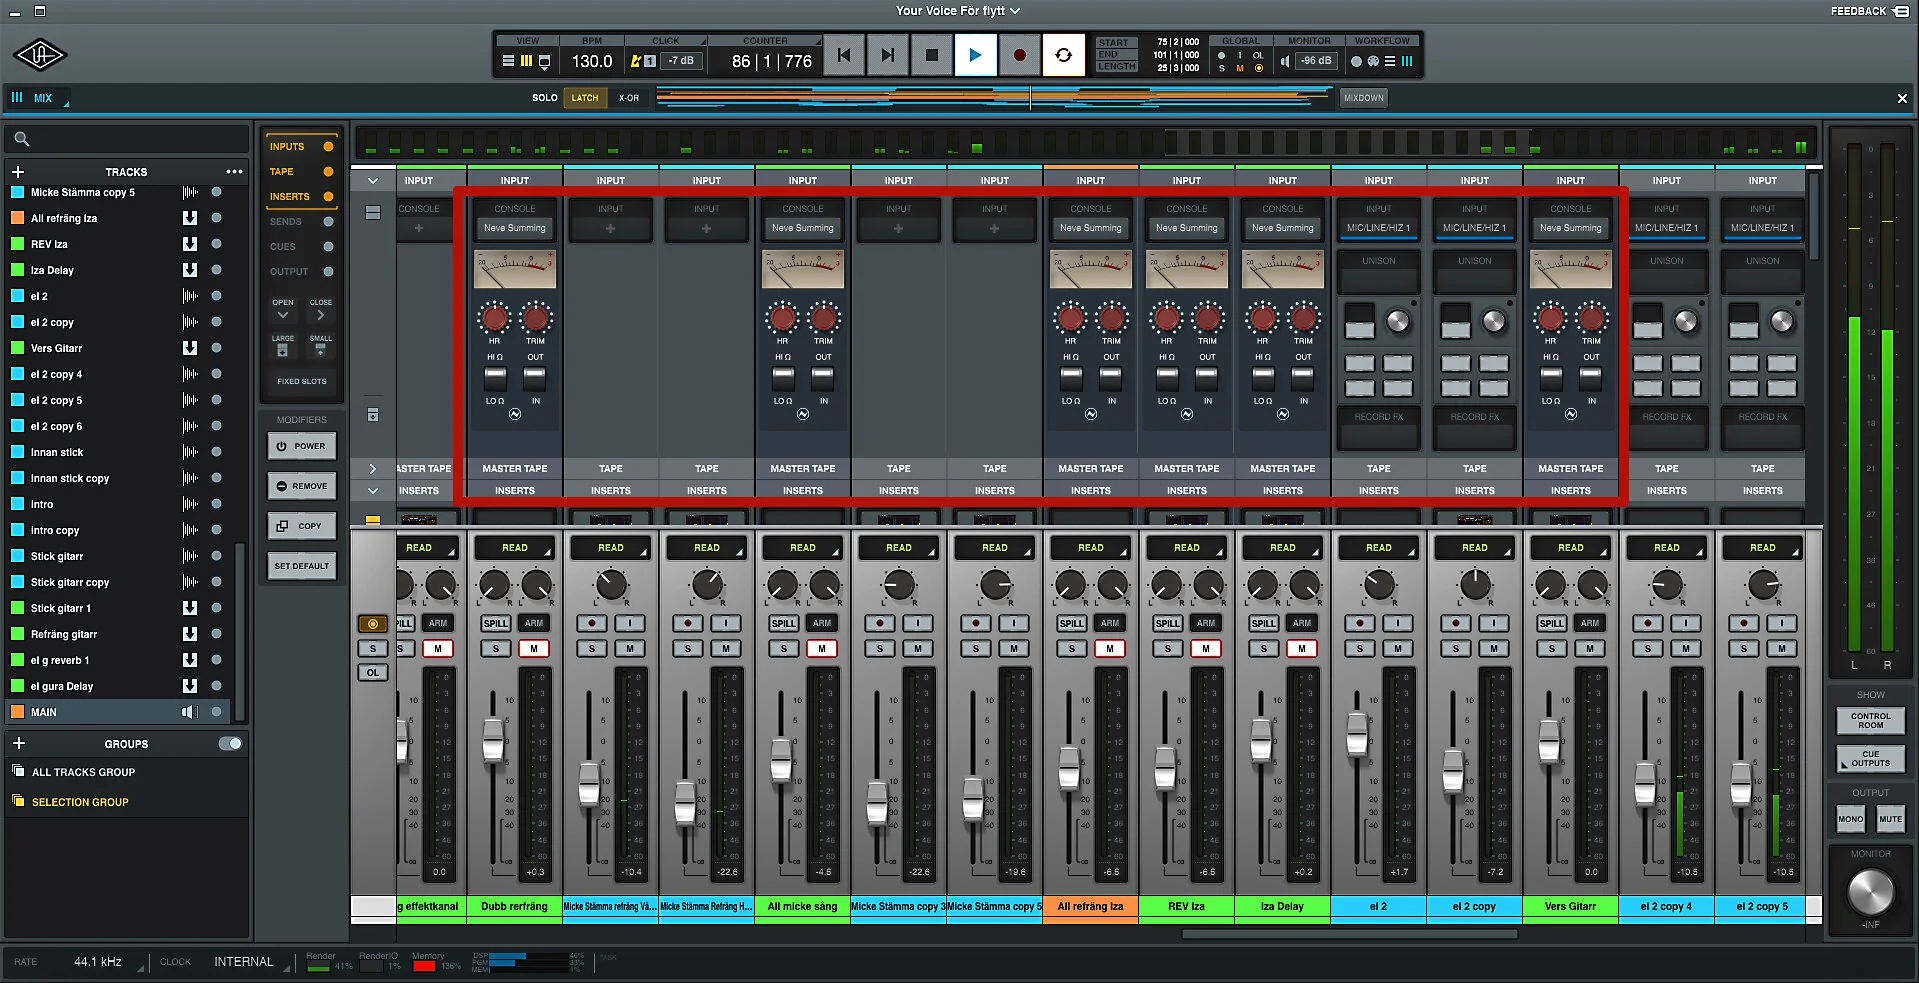The image size is (1919, 983).
Task: Toggle the INPUTS row visibility
Action: point(327,147)
